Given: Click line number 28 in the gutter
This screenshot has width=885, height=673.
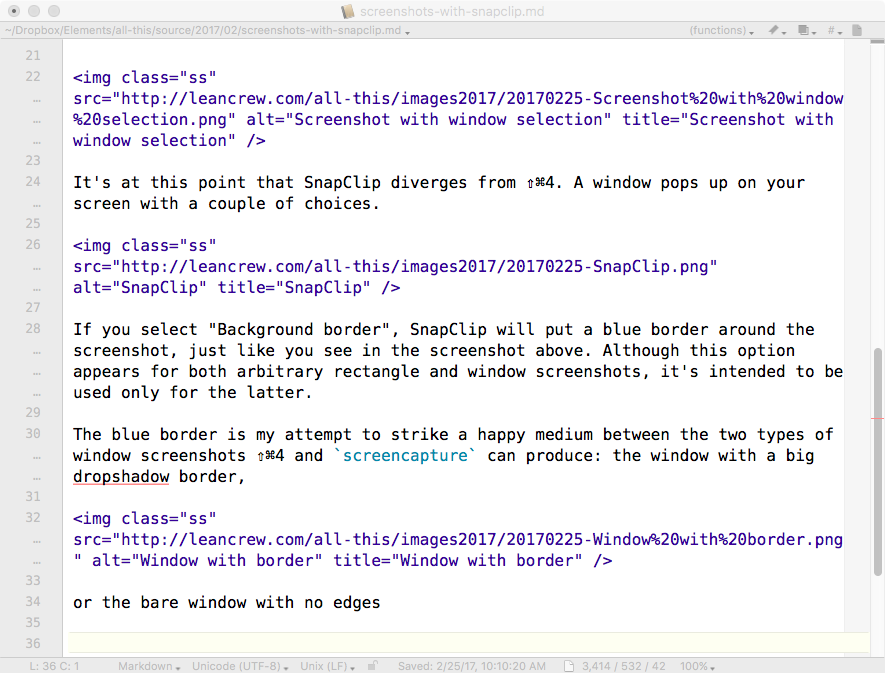Looking at the screenshot, I should pos(33,329).
